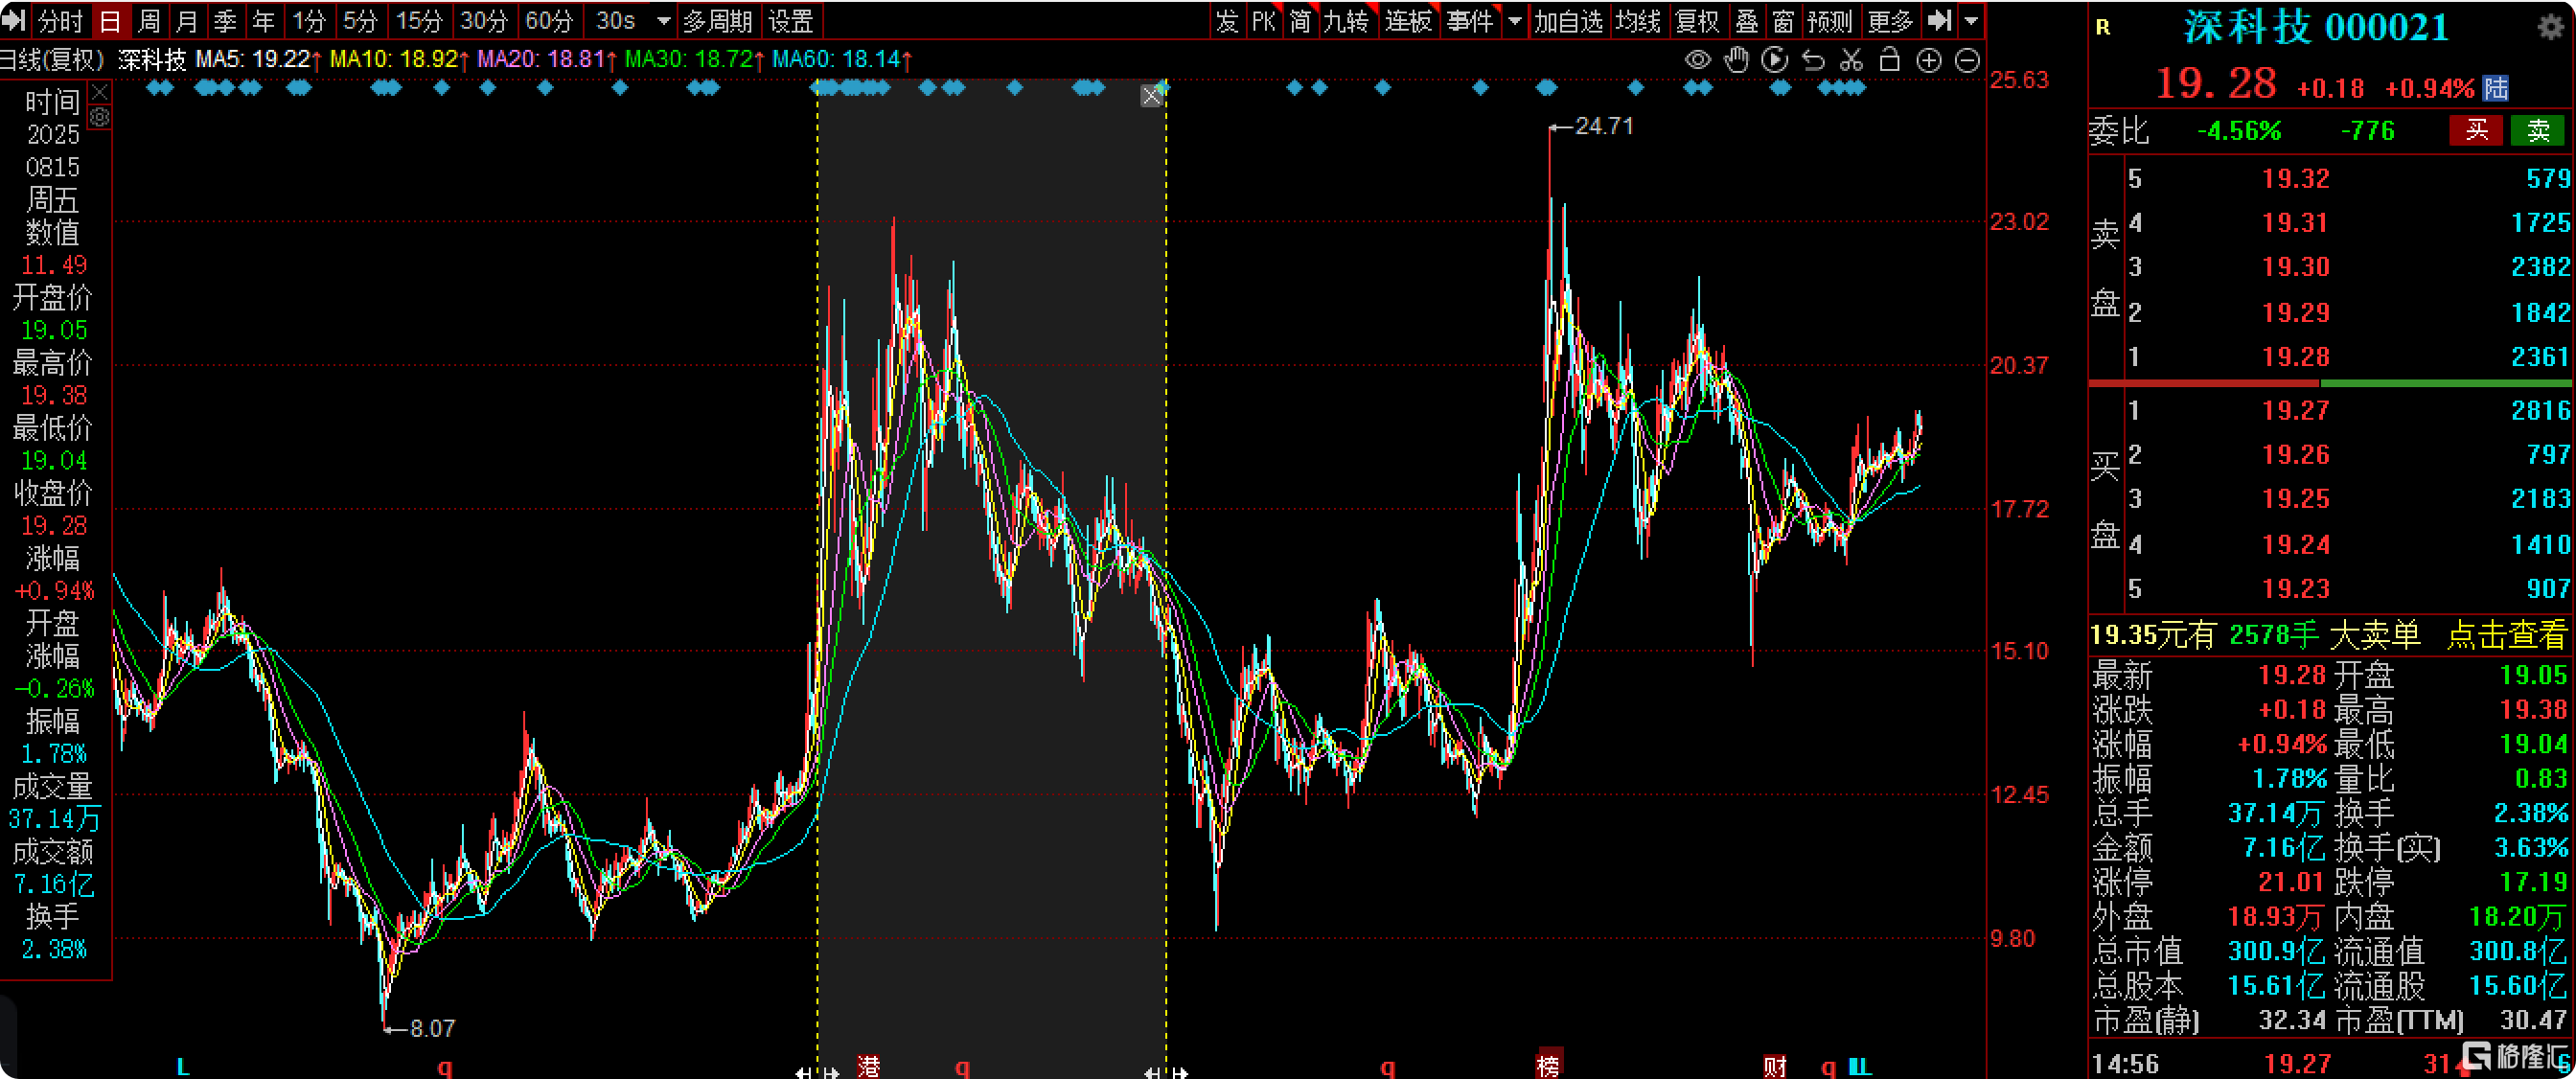
Task: Close the shaded range selection box
Action: coord(1151,96)
